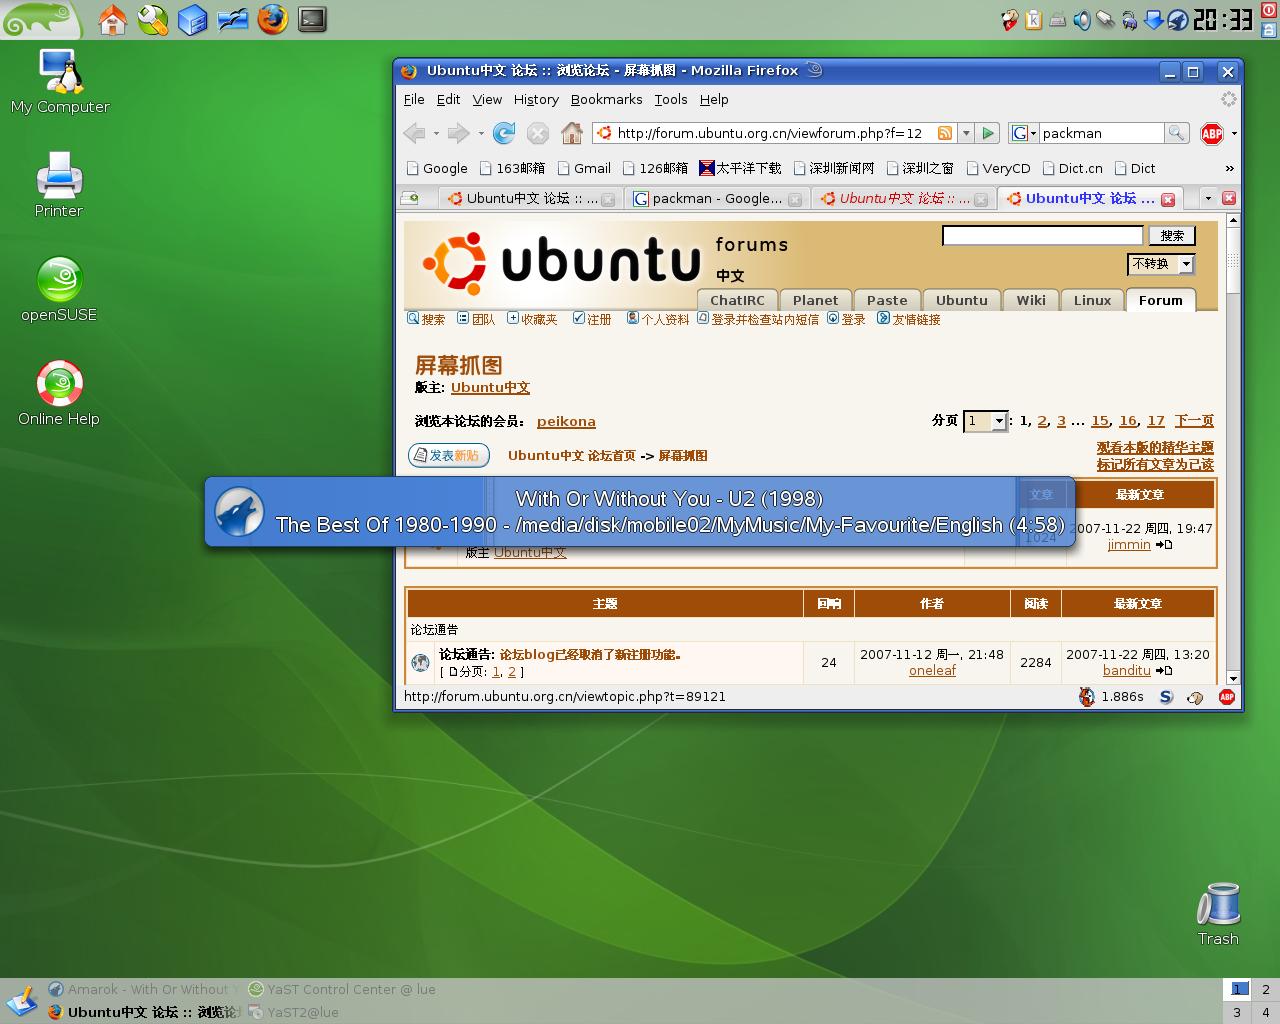Open the Tools menu
The image size is (1280, 1024).
(x=671, y=99)
